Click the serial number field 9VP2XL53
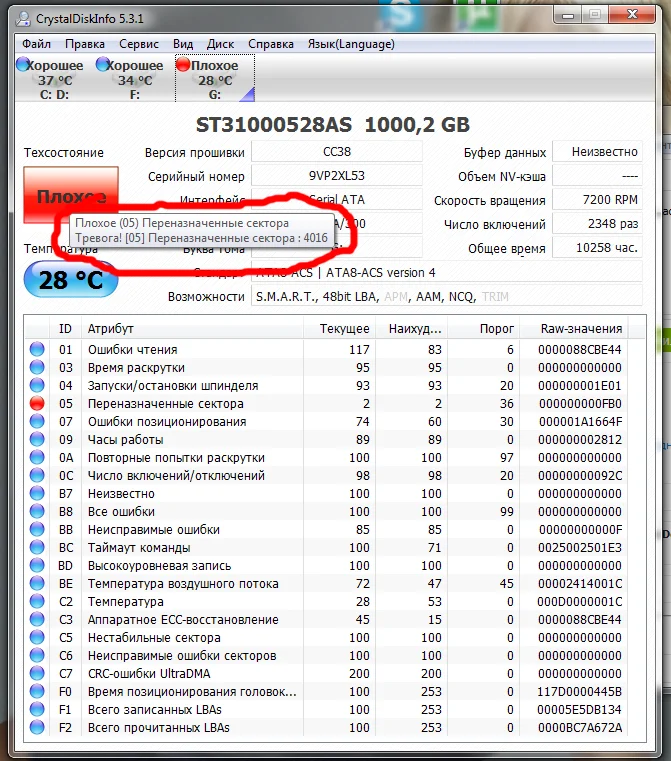Viewport: 671px width, 761px height. (337, 176)
